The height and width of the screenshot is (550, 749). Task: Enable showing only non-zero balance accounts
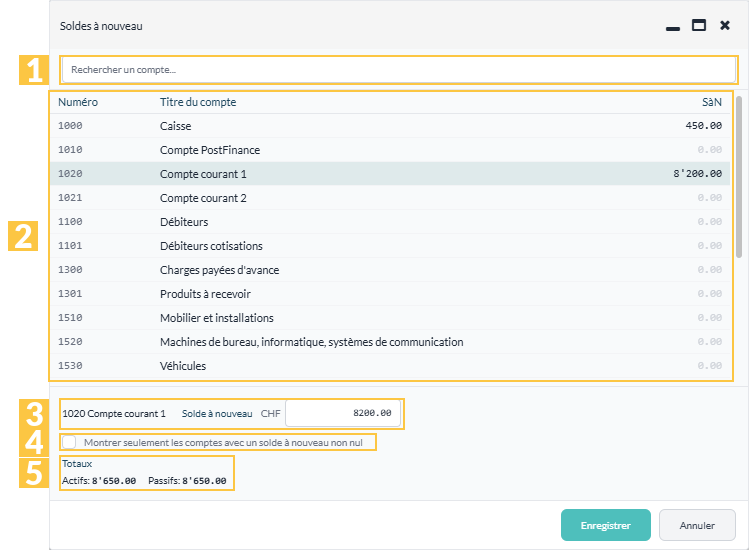(69, 442)
